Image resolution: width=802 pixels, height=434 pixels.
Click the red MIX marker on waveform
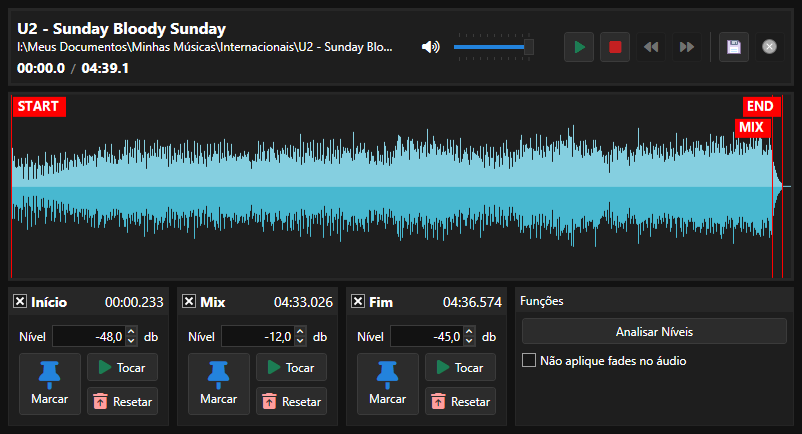coord(751,128)
